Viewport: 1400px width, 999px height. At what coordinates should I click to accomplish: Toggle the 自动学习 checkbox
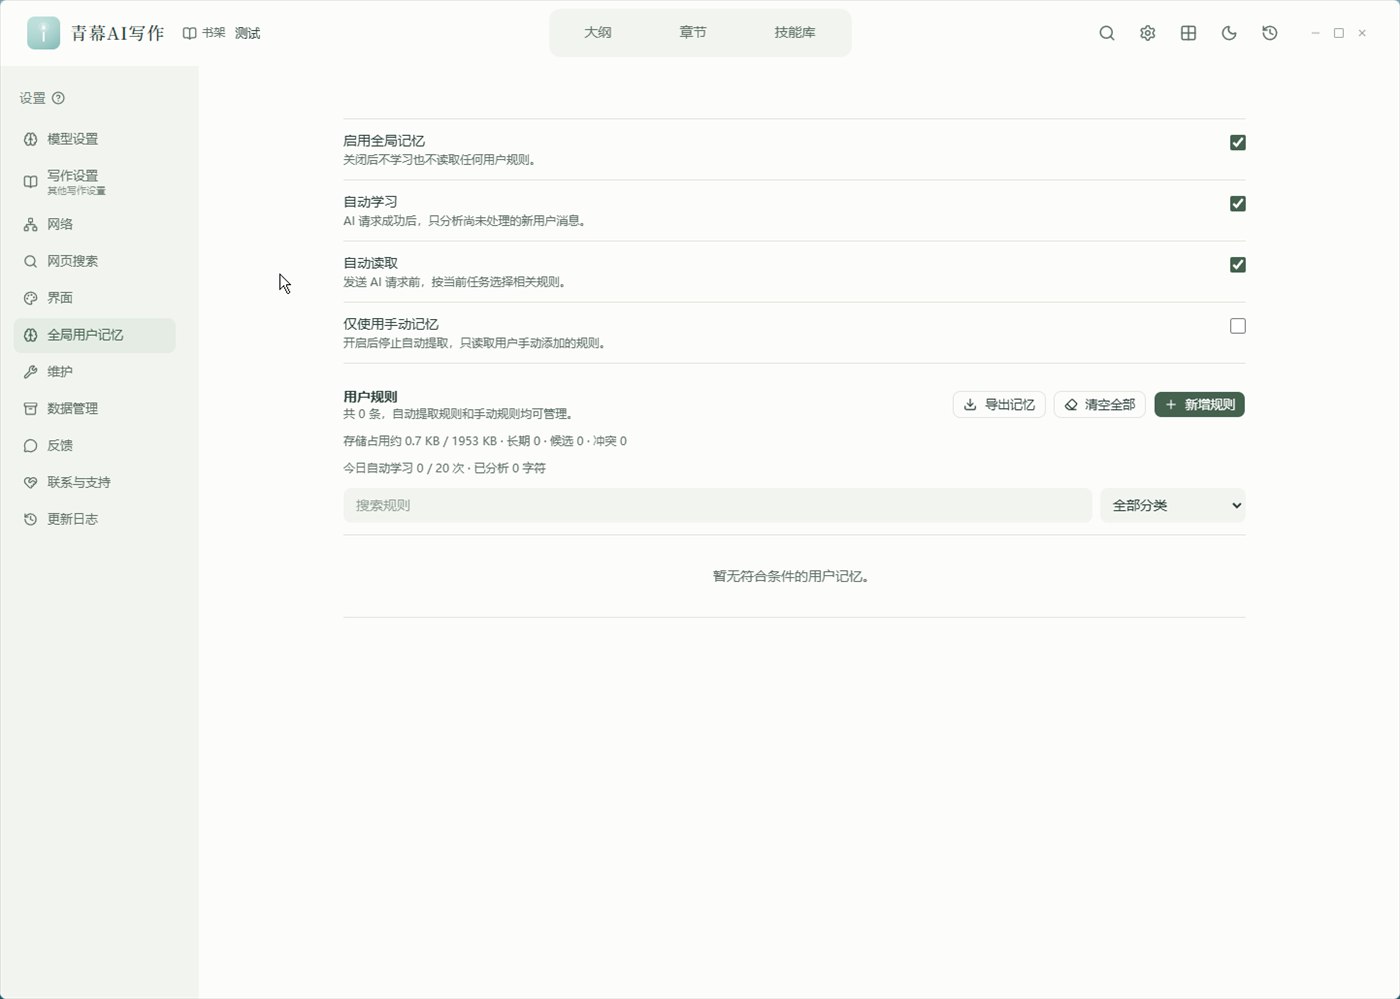click(x=1238, y=203)
